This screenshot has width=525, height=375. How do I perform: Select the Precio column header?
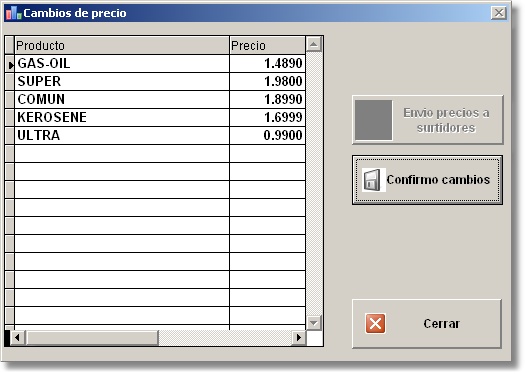(x=268, y=46)
